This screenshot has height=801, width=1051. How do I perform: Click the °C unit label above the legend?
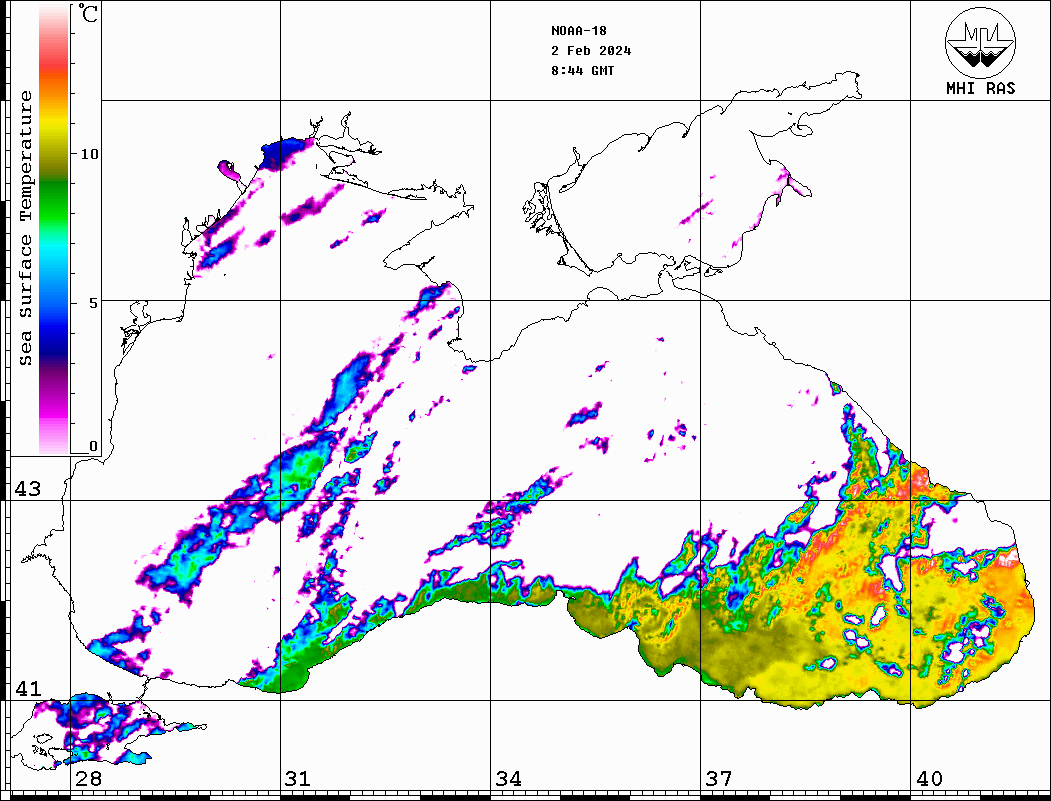coord(89,15)
